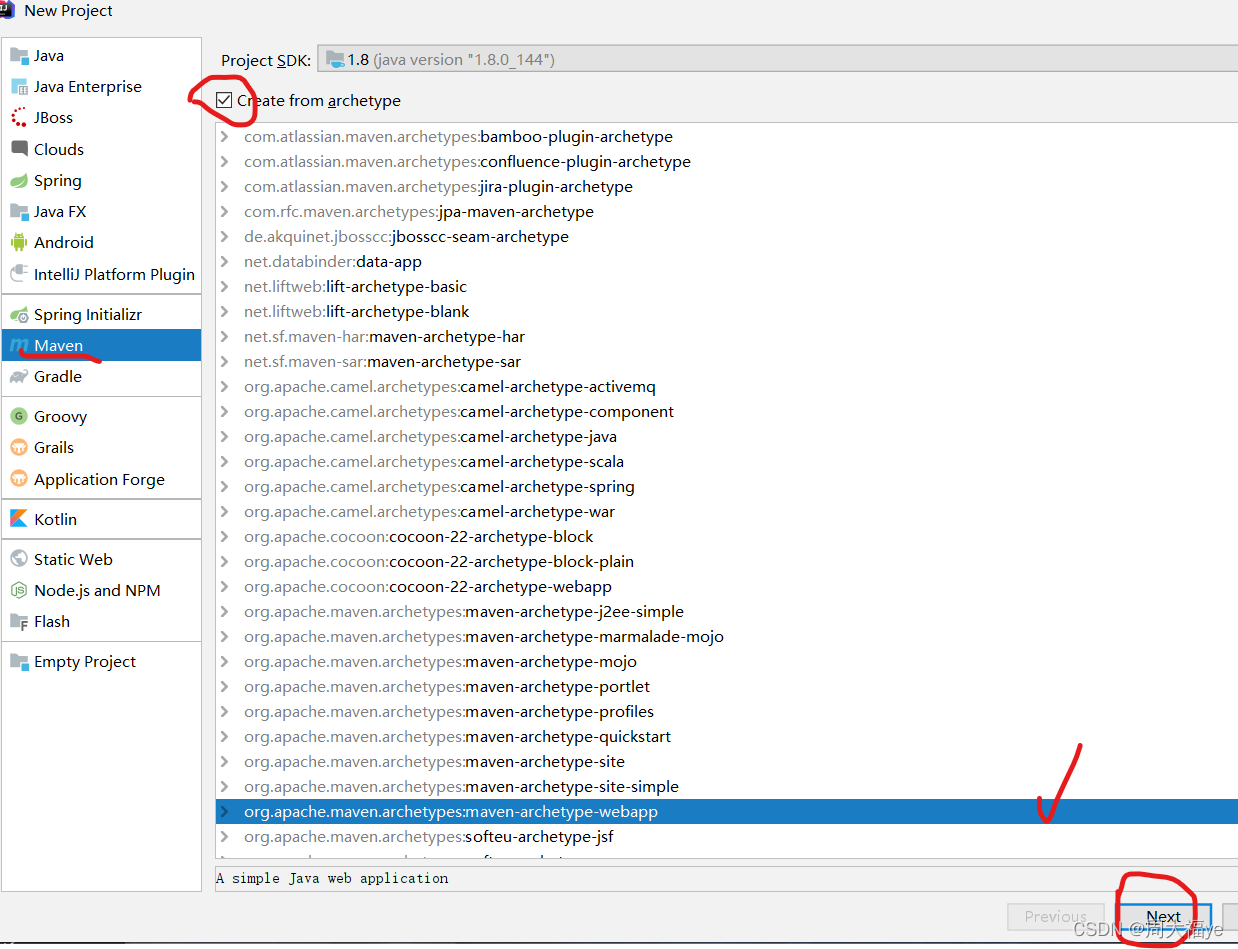This screenshot has height=949, width=1238.
Task: Expand the confluence-plugin-archetype node
Action: pyautogui.click(x=224, y=162)
